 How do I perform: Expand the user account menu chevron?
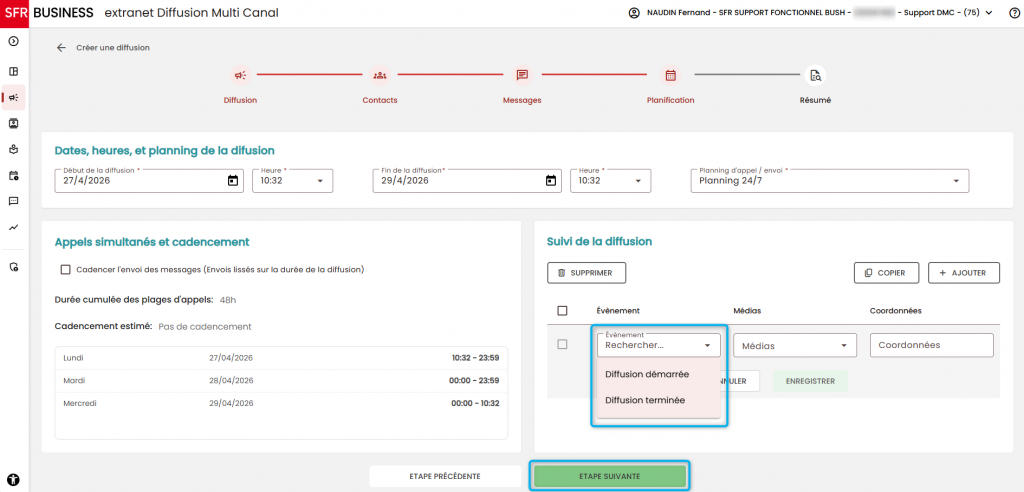tap(989, 13)
